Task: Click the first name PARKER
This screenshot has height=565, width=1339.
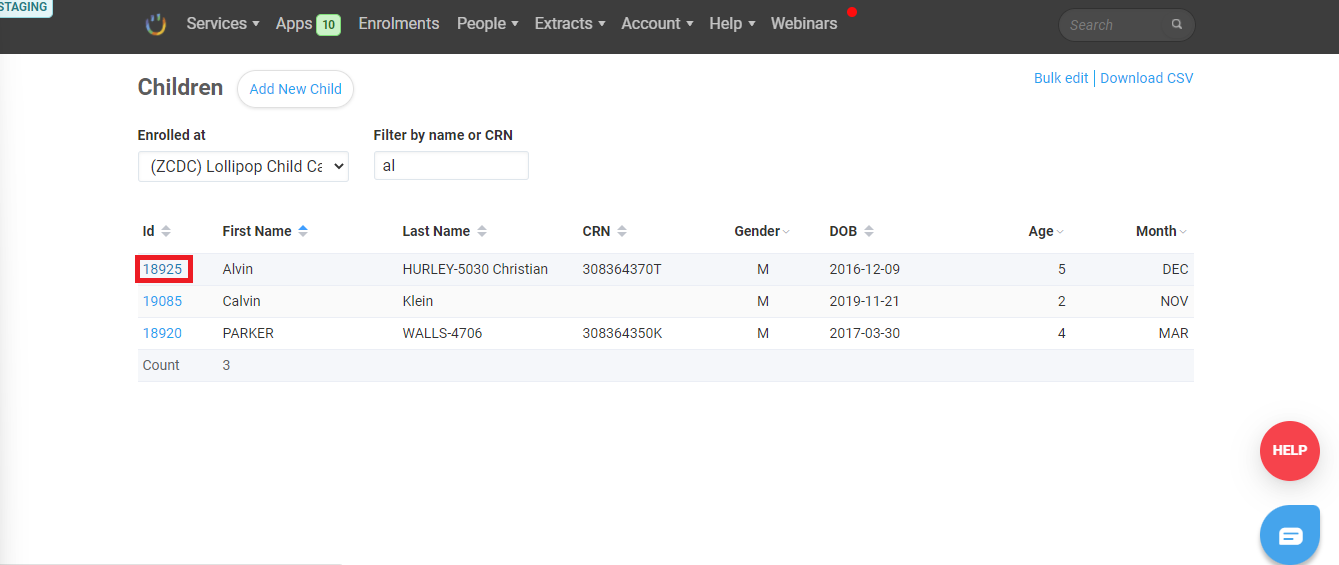Action: (x=248, y=333)
